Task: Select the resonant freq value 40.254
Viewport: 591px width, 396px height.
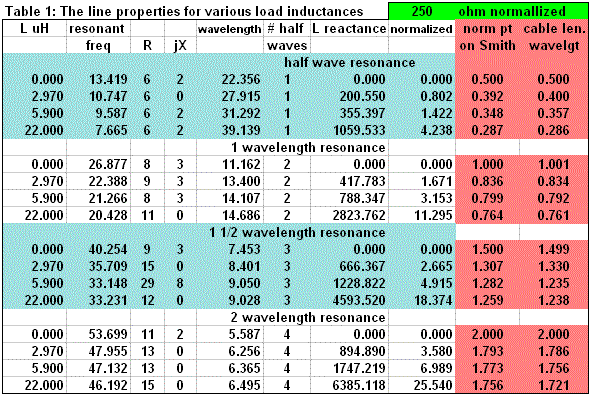Action: point(108,249)
